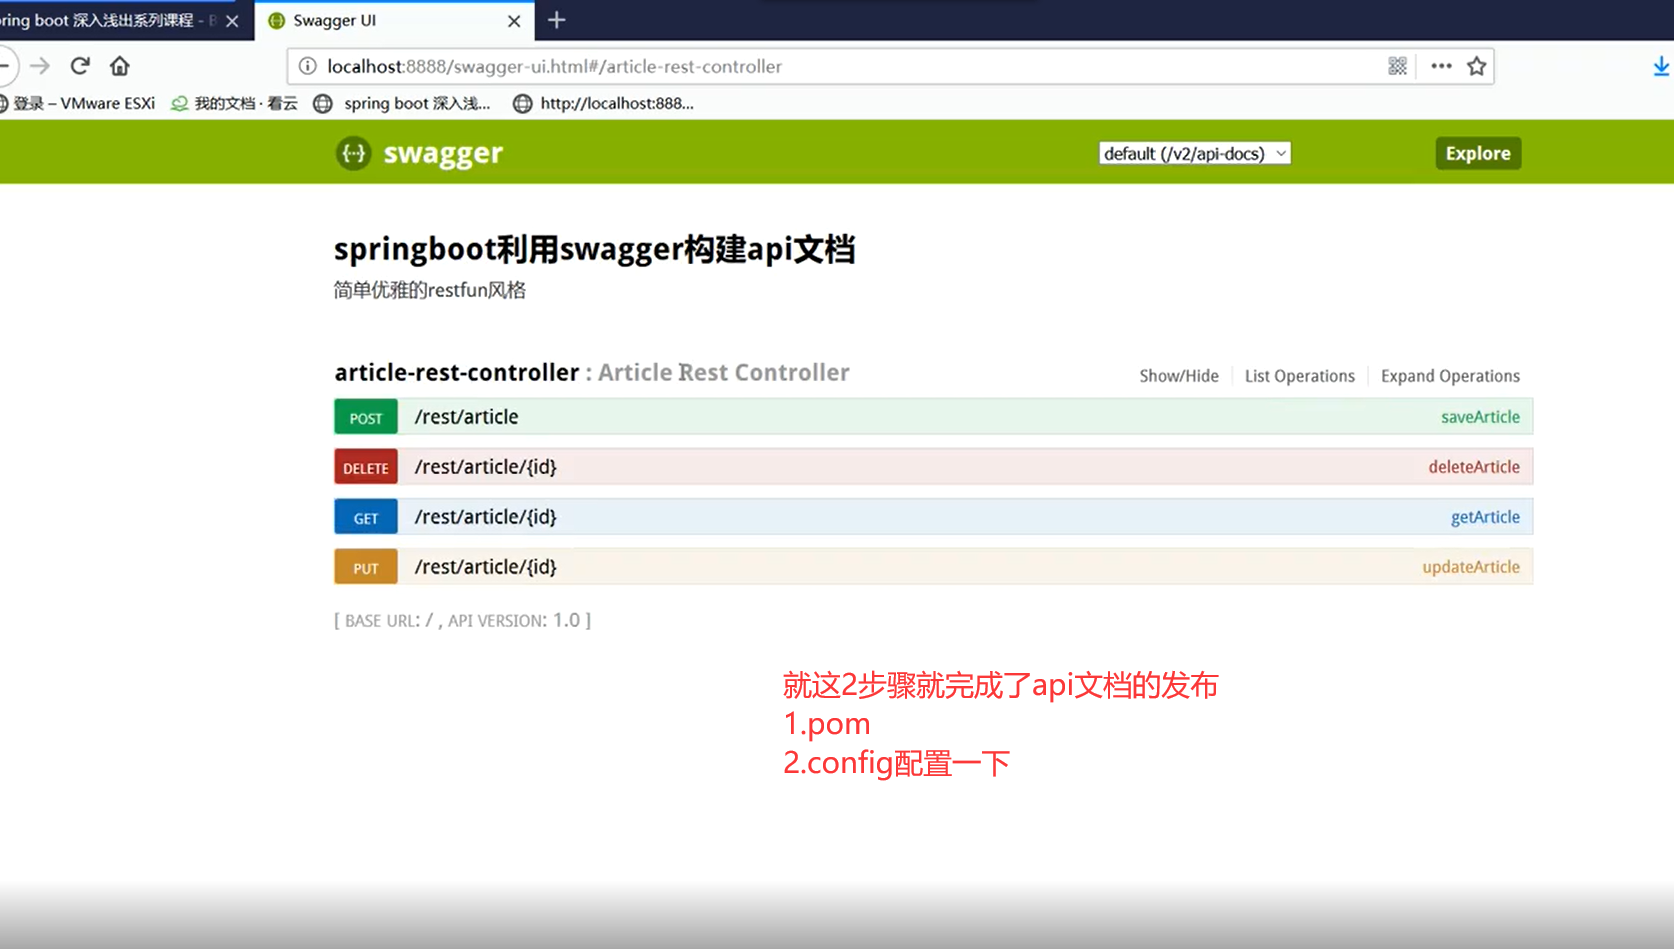Open the default (/v2/api-docs) dropdown
The width and height of the screenshot is (1674, 949).
(x=1194, y=153)
